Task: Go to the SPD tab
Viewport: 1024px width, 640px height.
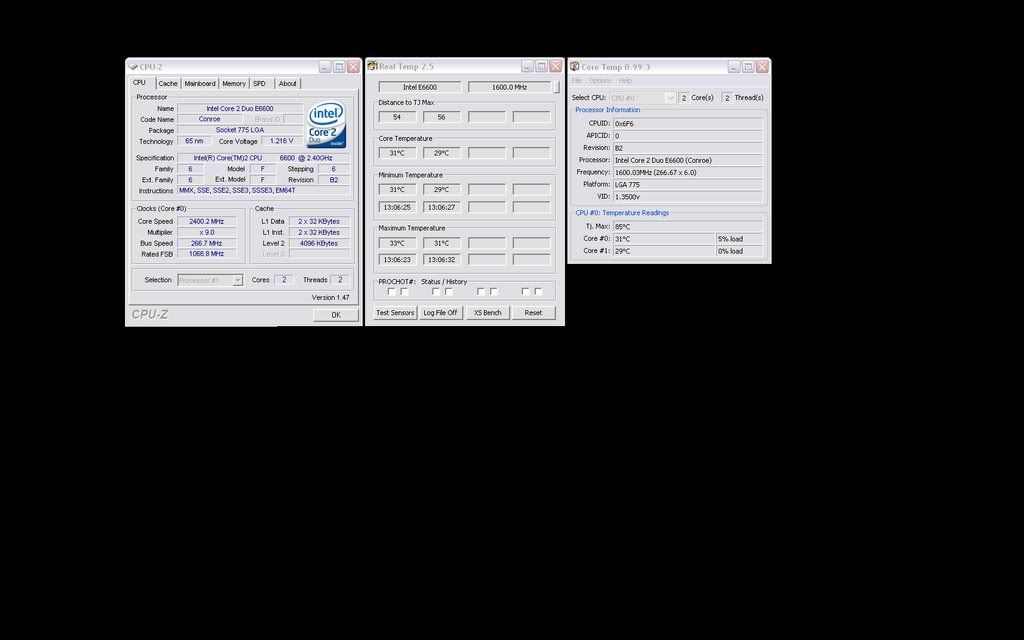Action: pyautogui.click(x=259, y=84)
